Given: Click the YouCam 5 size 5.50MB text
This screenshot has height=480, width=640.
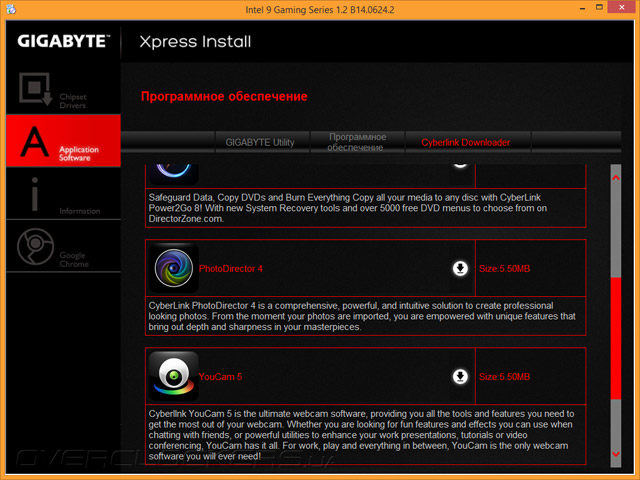Looking at the screenshot, I should pyautogui.click(x=504, y=377).
